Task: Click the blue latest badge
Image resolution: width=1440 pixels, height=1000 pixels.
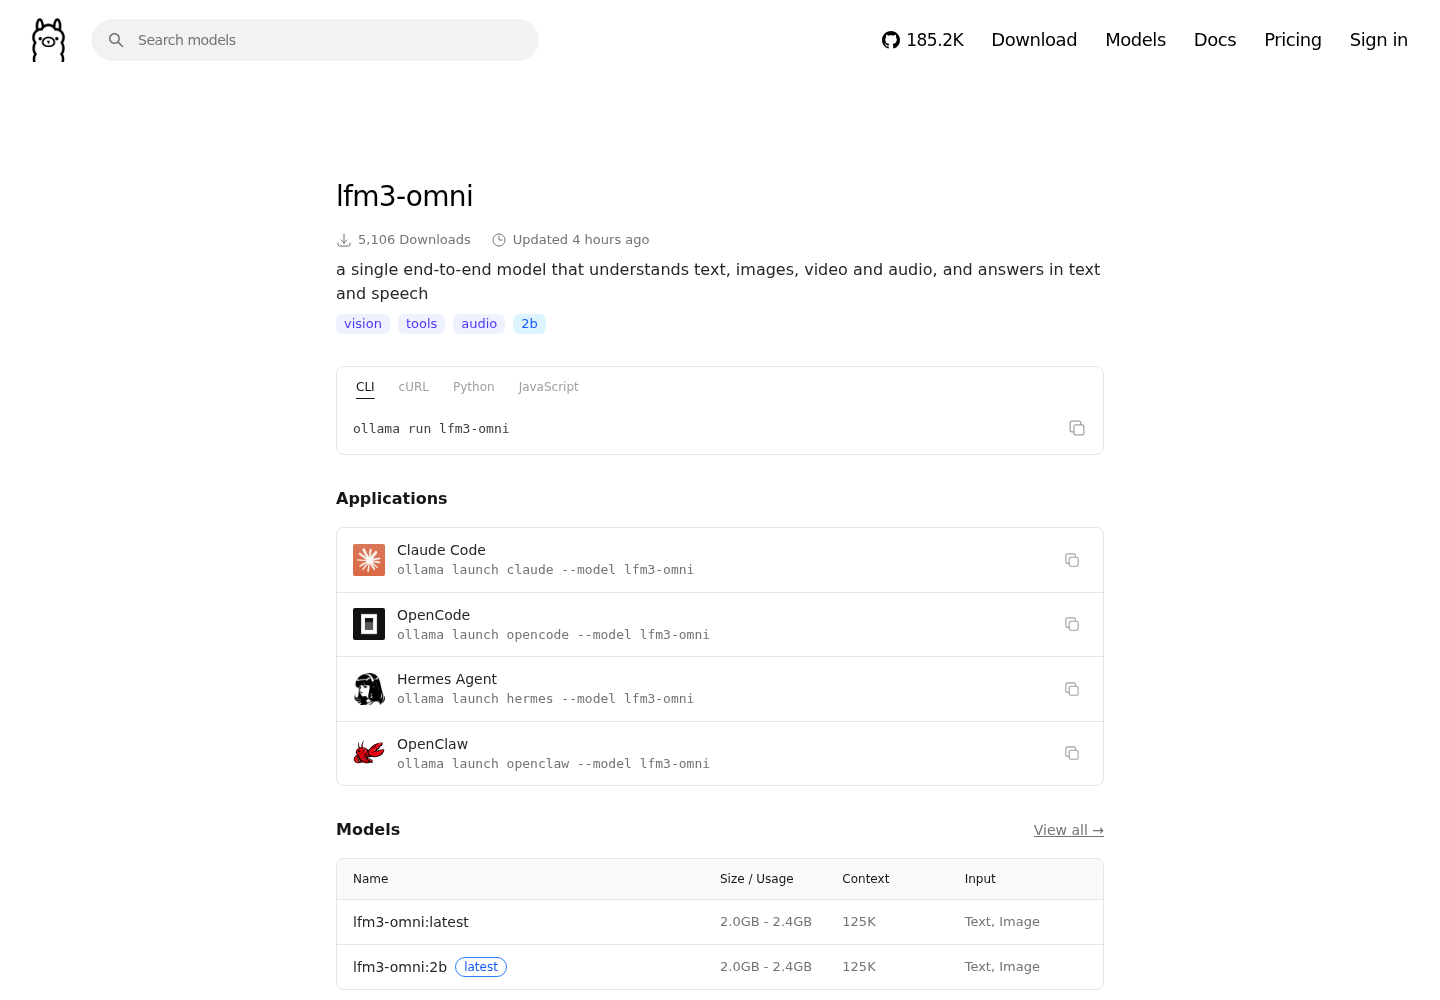Action: [481, 967]
